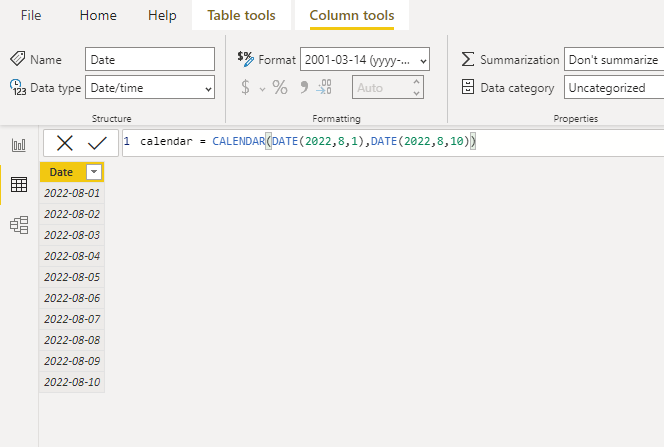Click inside the DAX formula bar

[x=393, y=143]
